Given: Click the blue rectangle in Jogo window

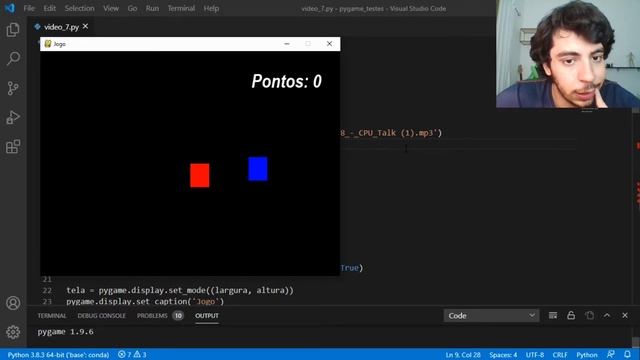Looking at the screenshot, I should 258,169.
